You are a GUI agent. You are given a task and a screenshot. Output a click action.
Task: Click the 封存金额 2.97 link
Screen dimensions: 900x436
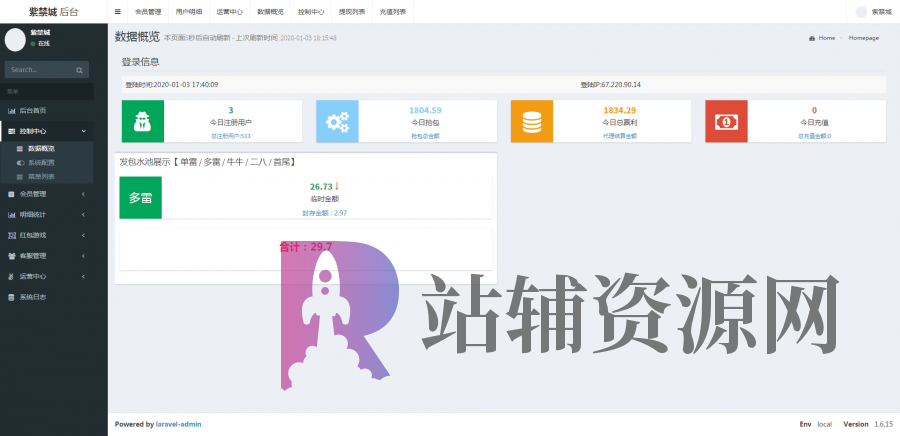[325, 213]
